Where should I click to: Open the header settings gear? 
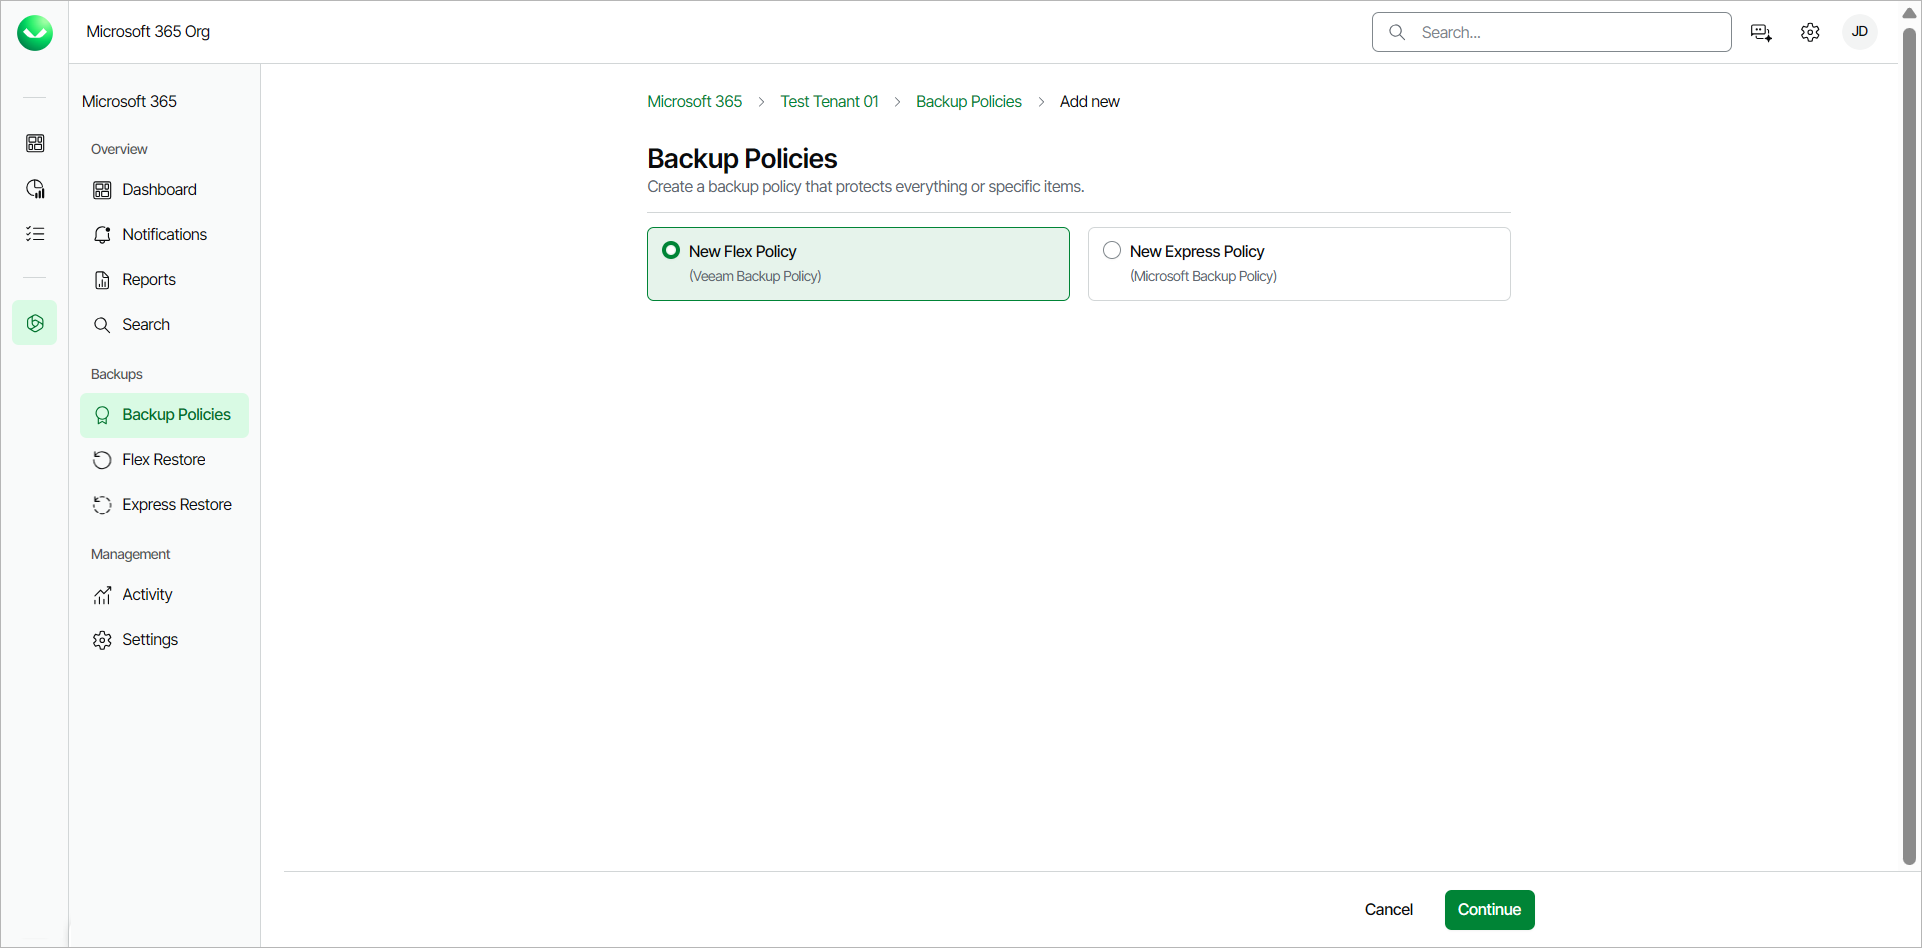(x=1810, y=33)
